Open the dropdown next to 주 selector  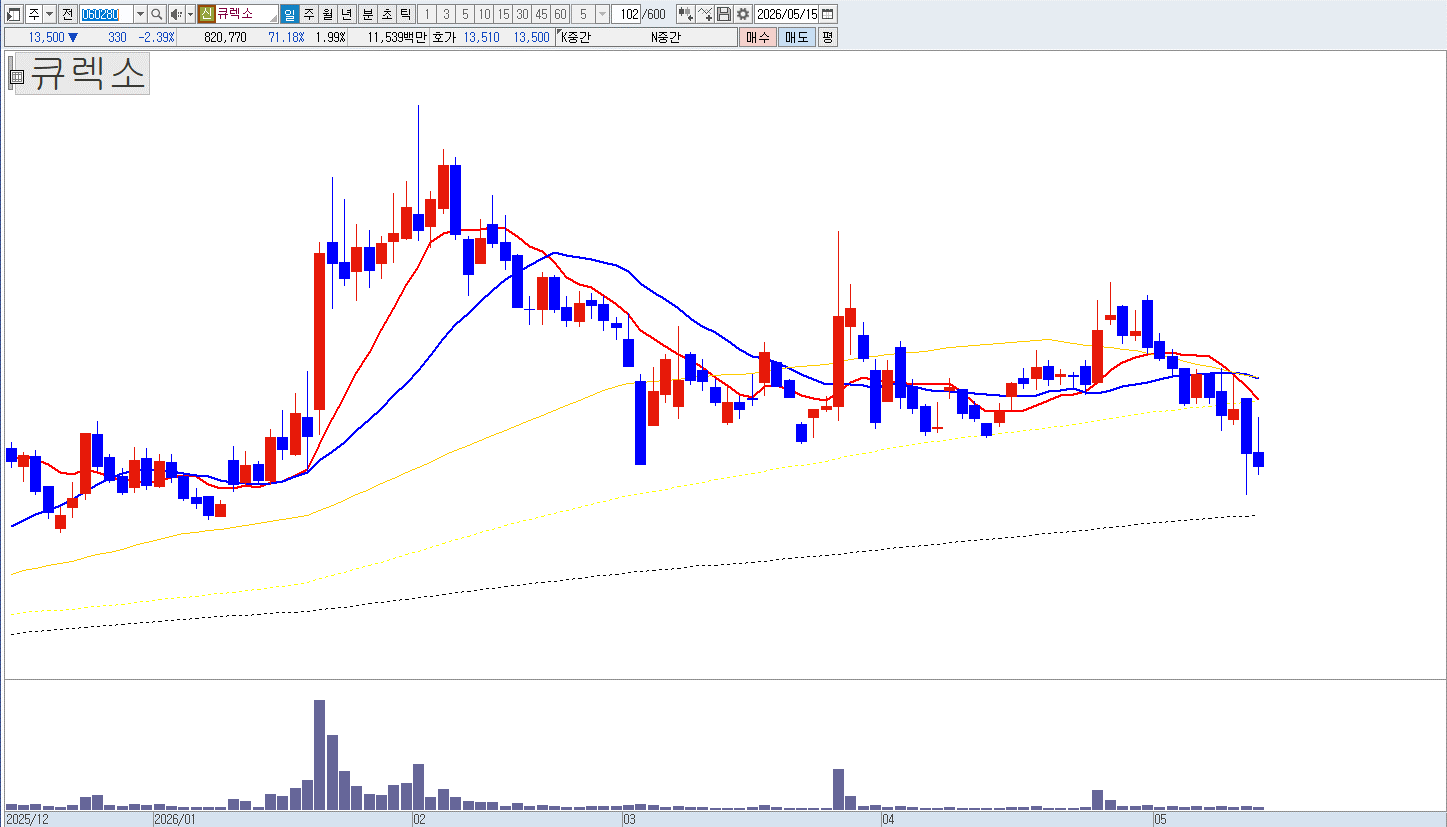[49, 14]
